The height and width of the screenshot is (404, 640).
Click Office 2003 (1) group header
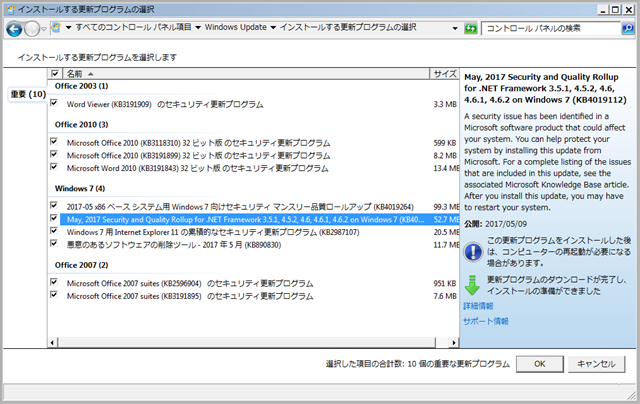(81, 86)
